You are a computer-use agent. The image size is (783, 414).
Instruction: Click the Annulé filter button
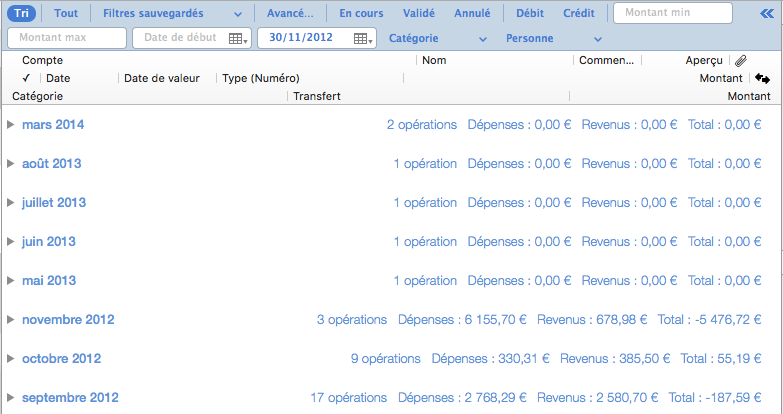tap(472, 14)
